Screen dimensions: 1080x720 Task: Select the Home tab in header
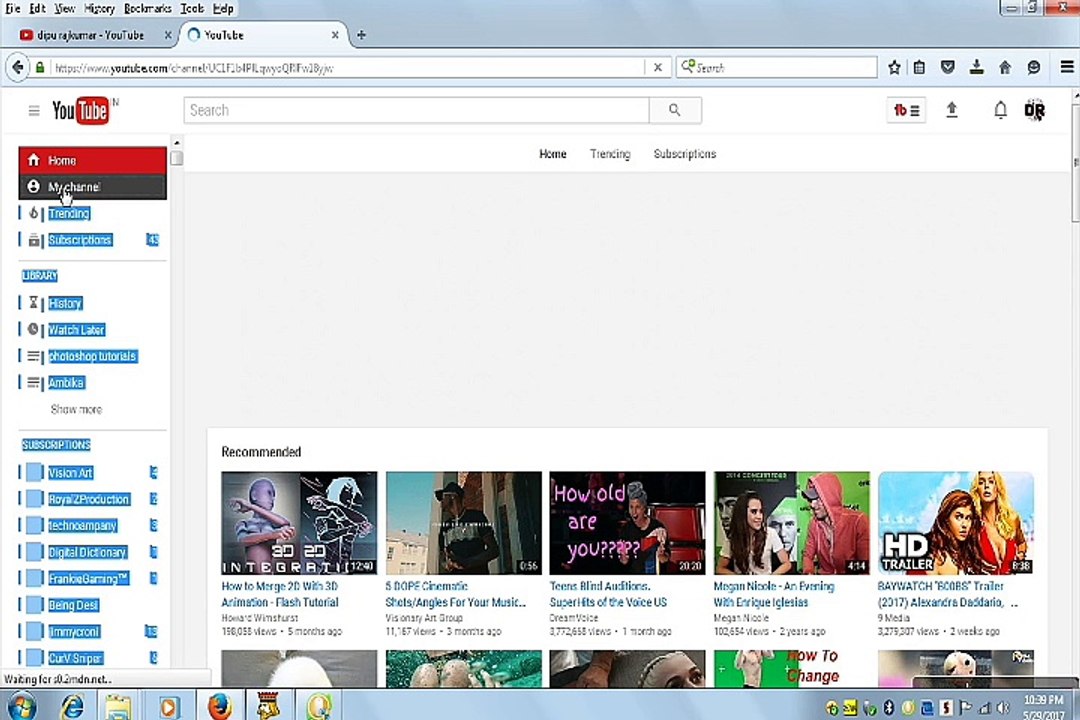pos(552,154)
